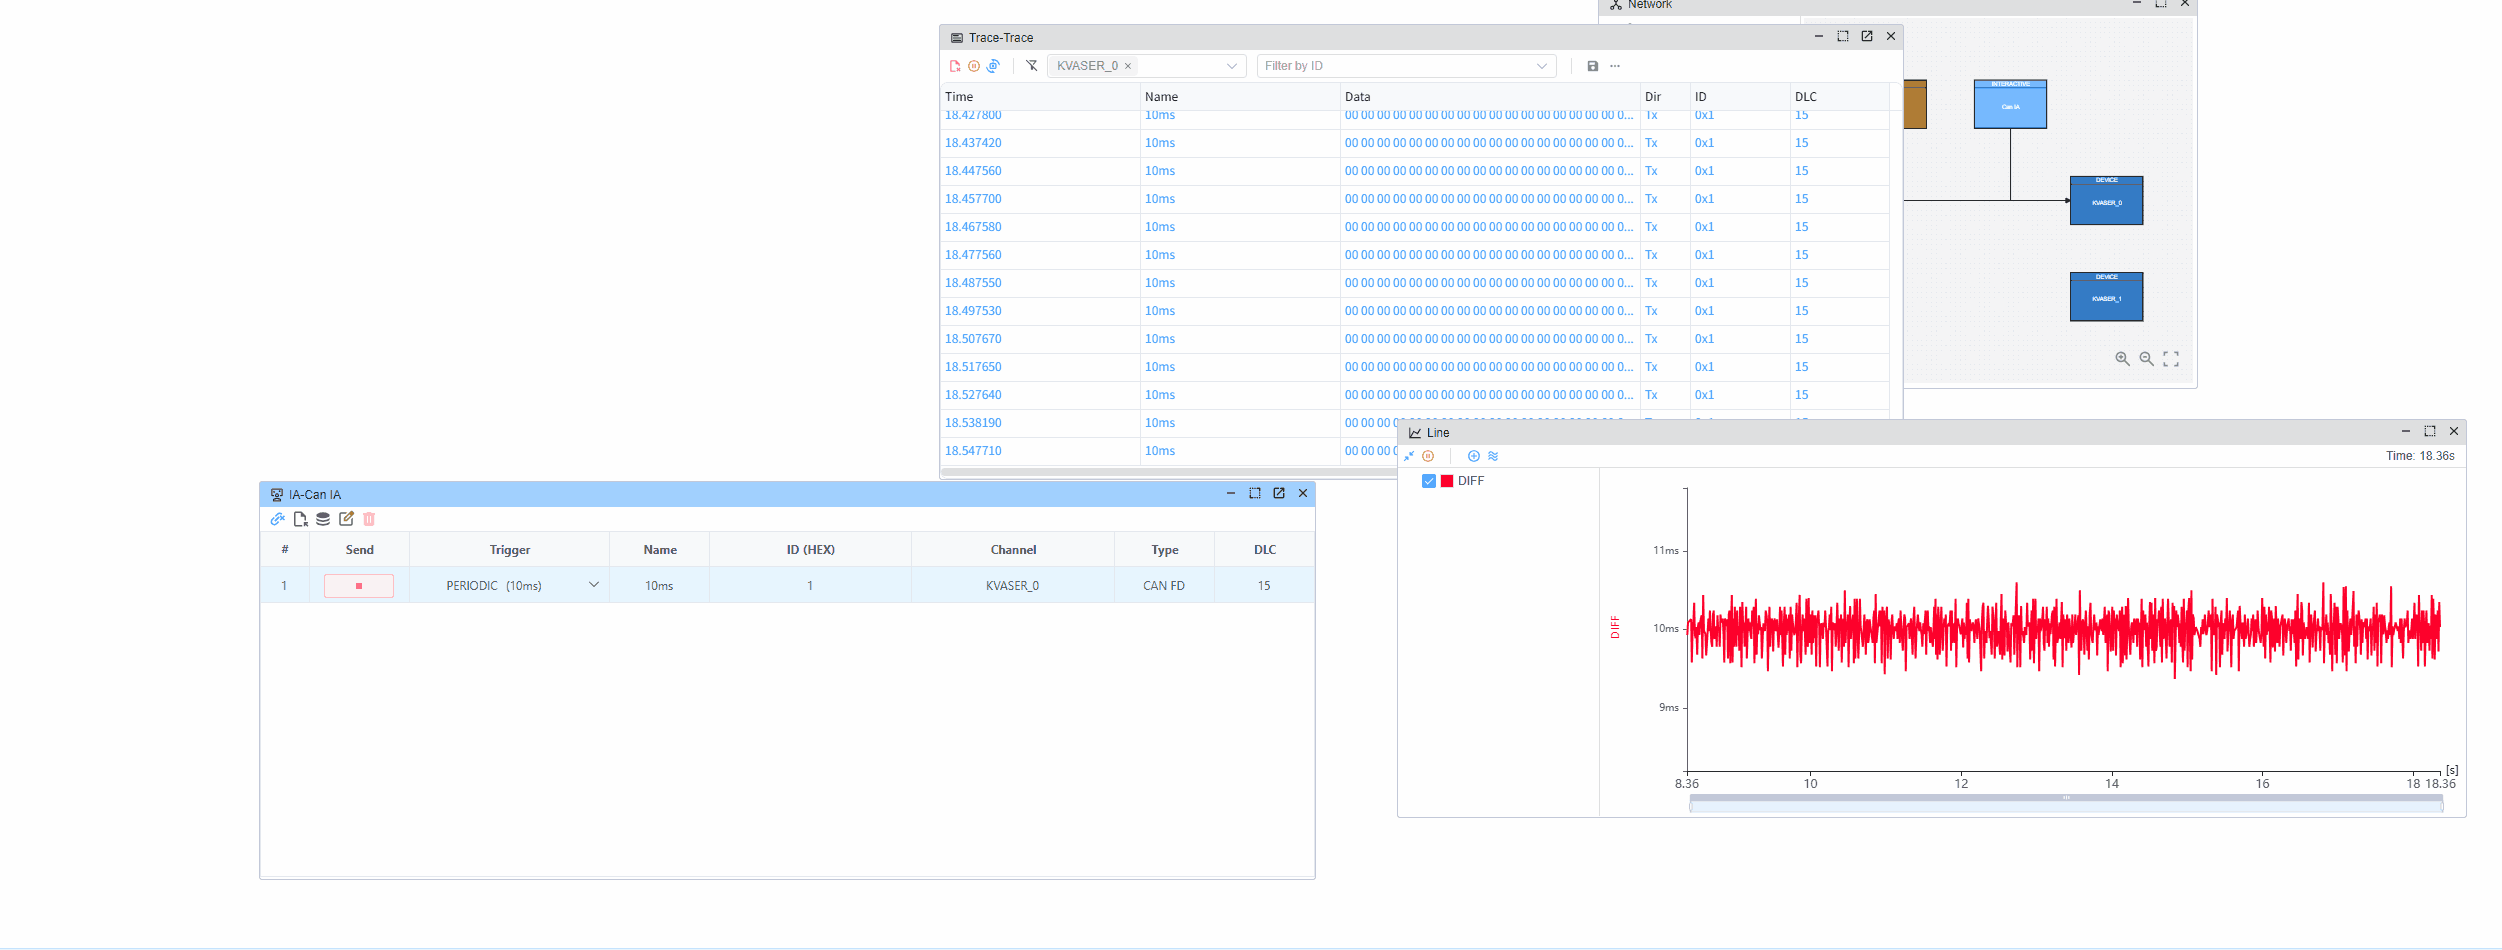Open the database icon in IA-Can IA toolbar
This screenshot has width=2502, height=950.
click(x=323, y=519)
